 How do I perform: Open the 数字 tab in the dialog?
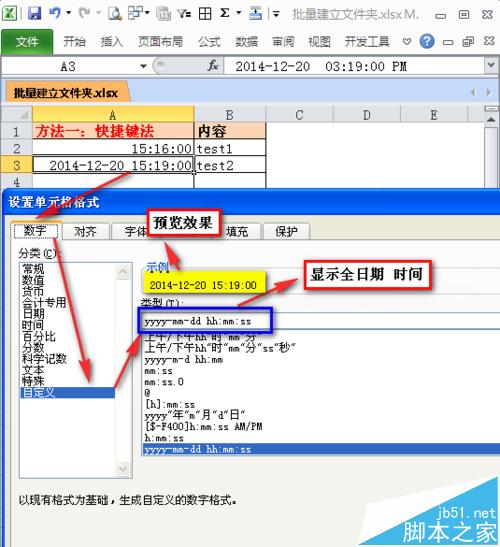point(35,231)
